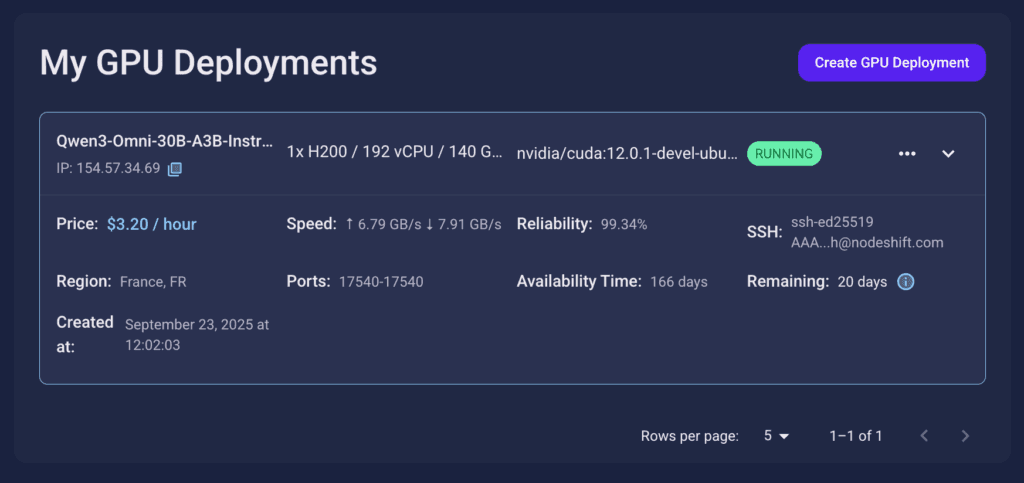Click the reliability value 99.34%
This screenshot has height=483, width=1024.
[x=624, y=224]
